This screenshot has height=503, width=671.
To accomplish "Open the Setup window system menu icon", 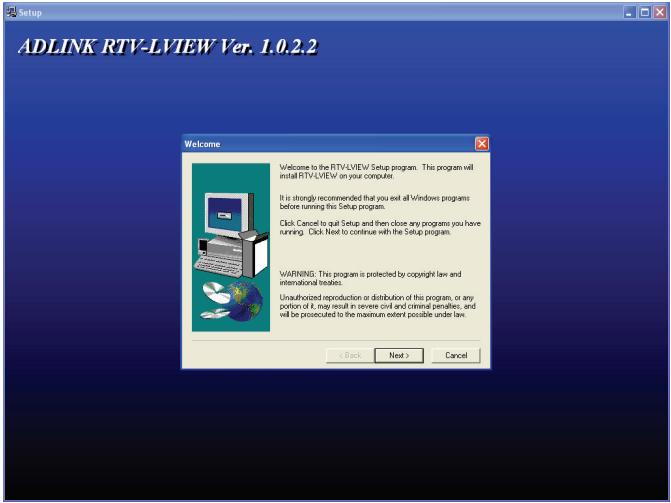I will 12,12.
